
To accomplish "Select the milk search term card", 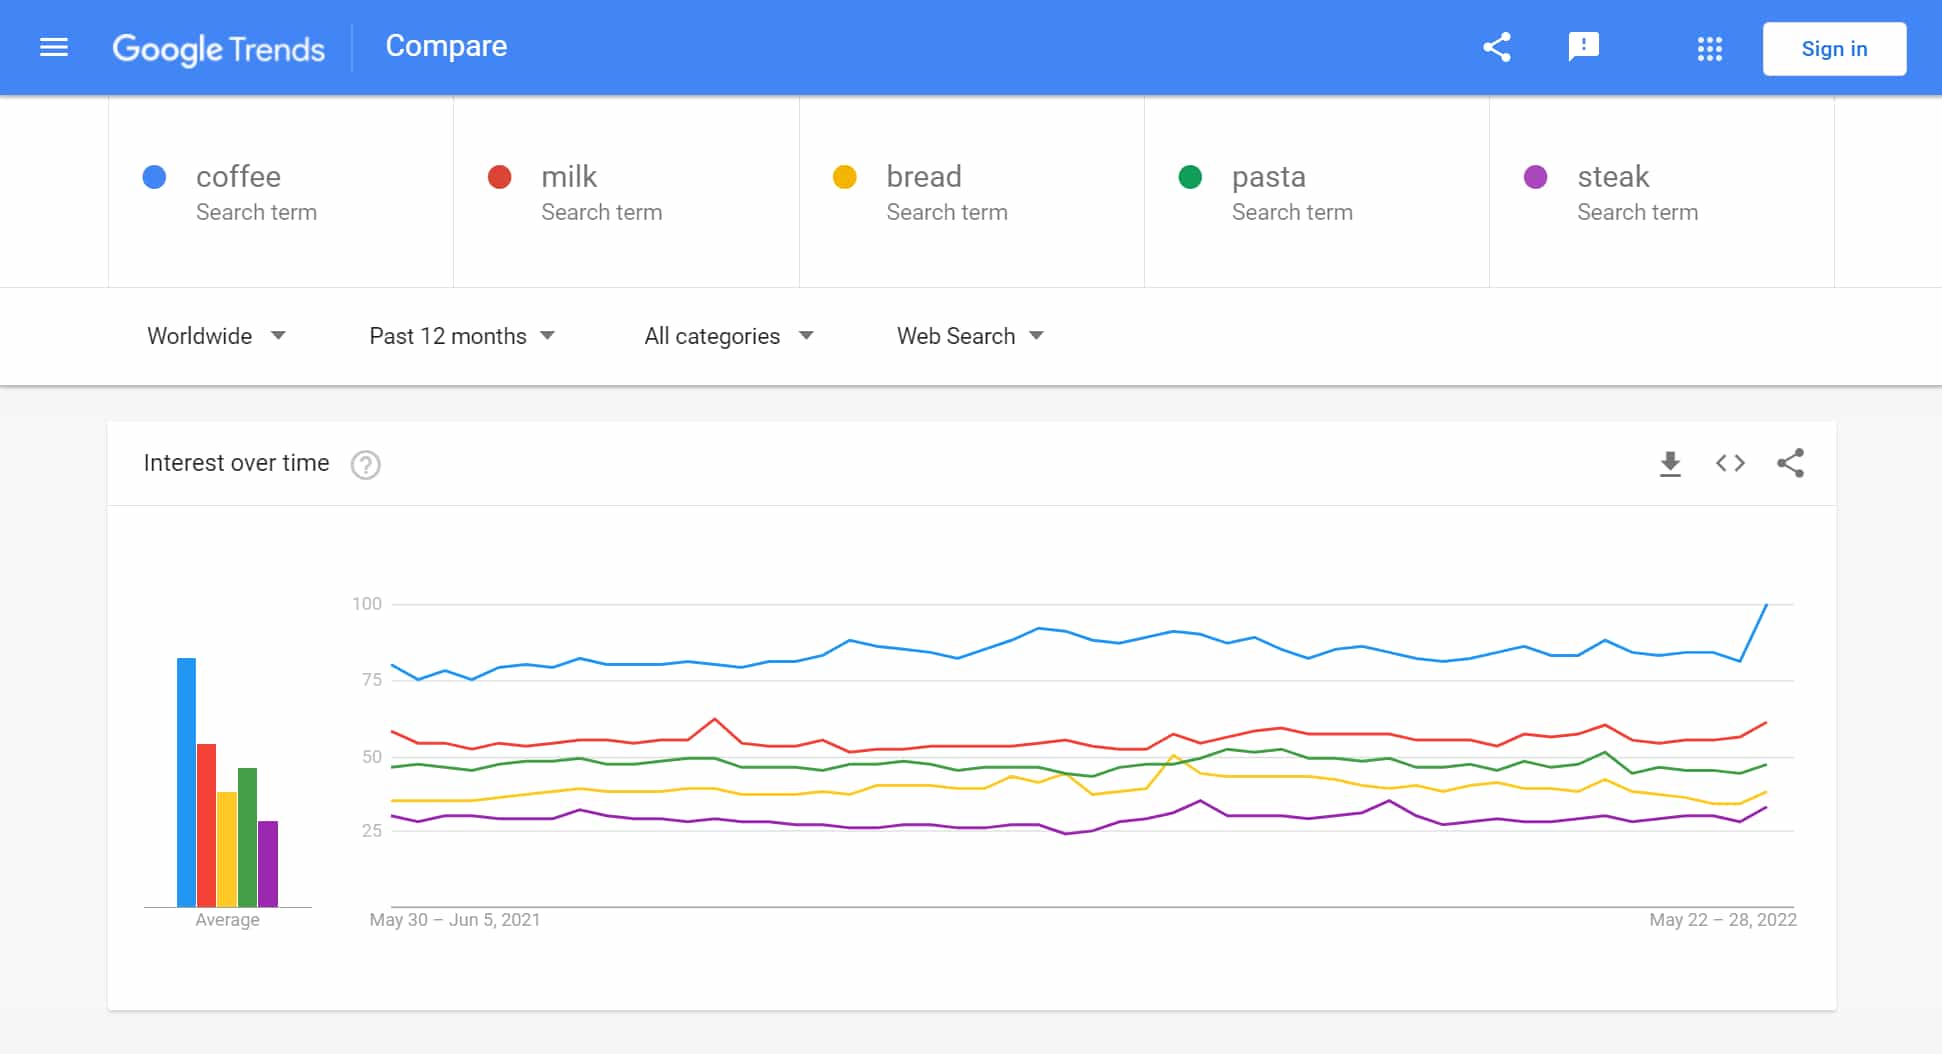I will (x=626, y=192).
